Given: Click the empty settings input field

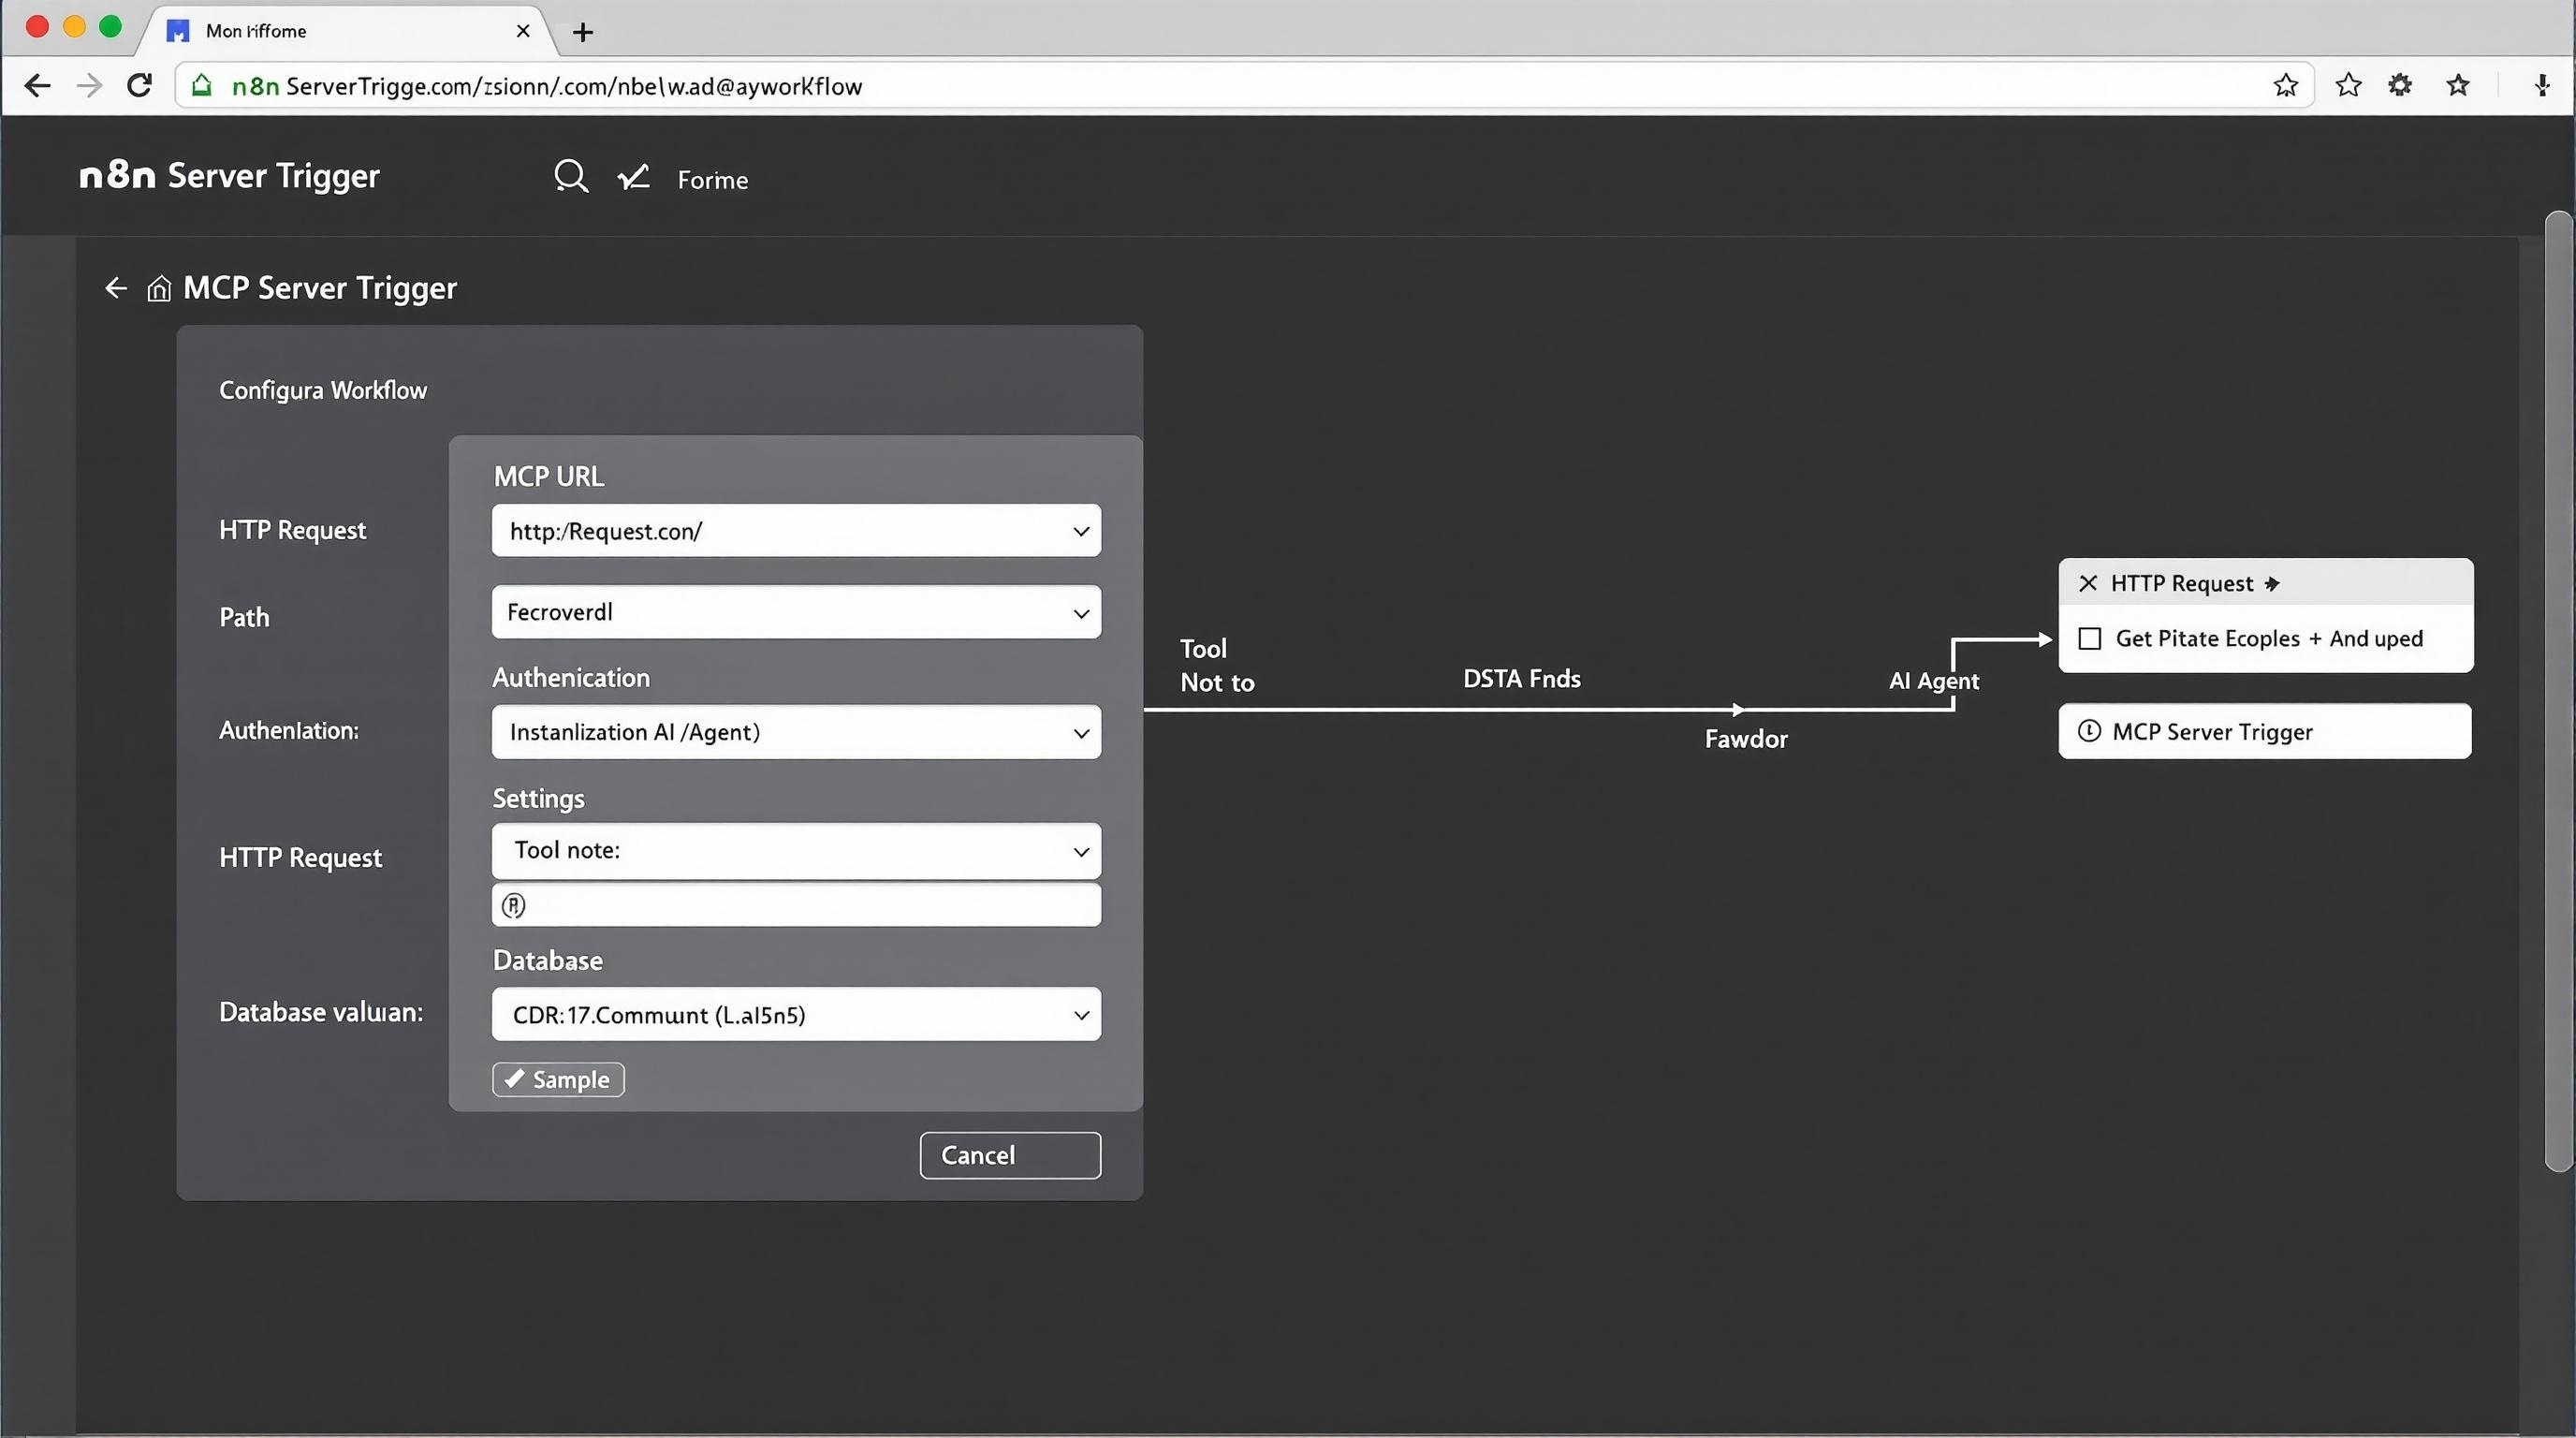Looking at the screenshot, I should point(796,905).
